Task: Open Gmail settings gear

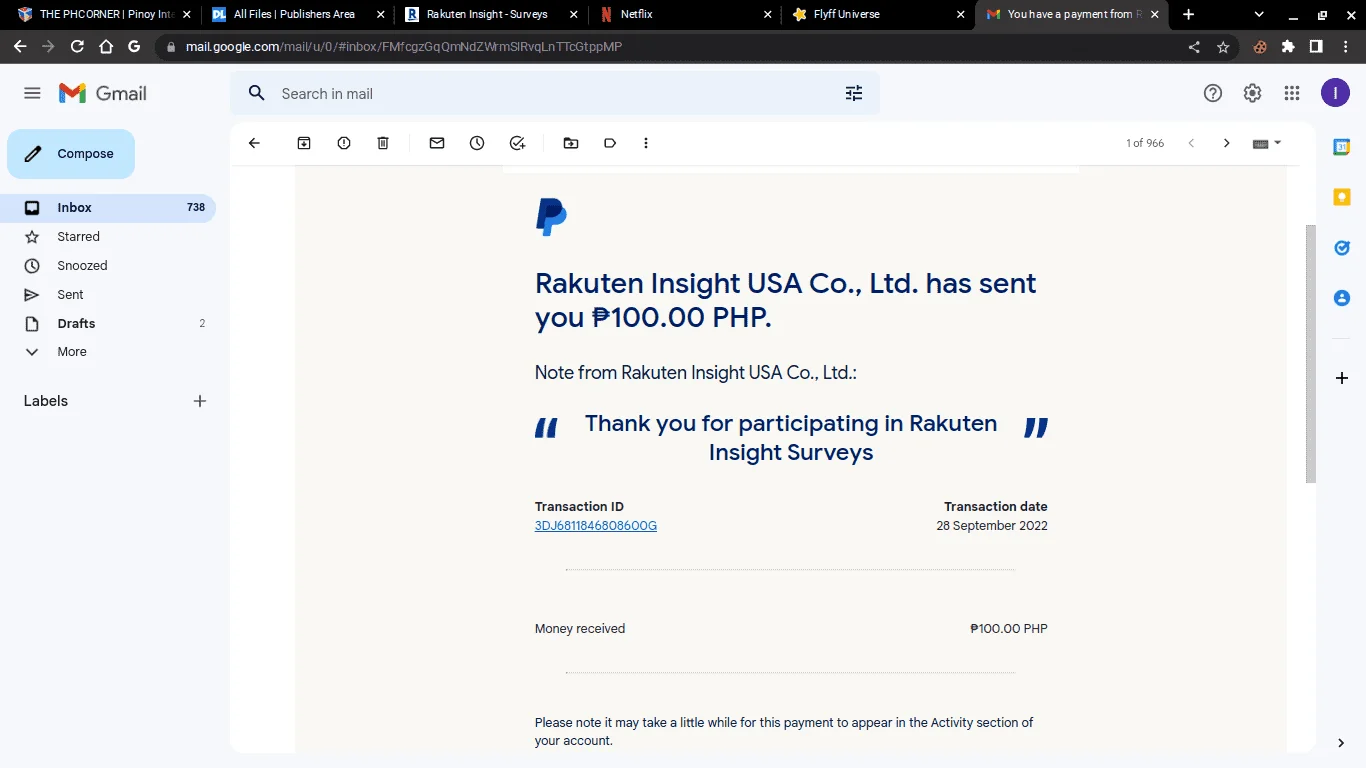Action: point(1252,93)
